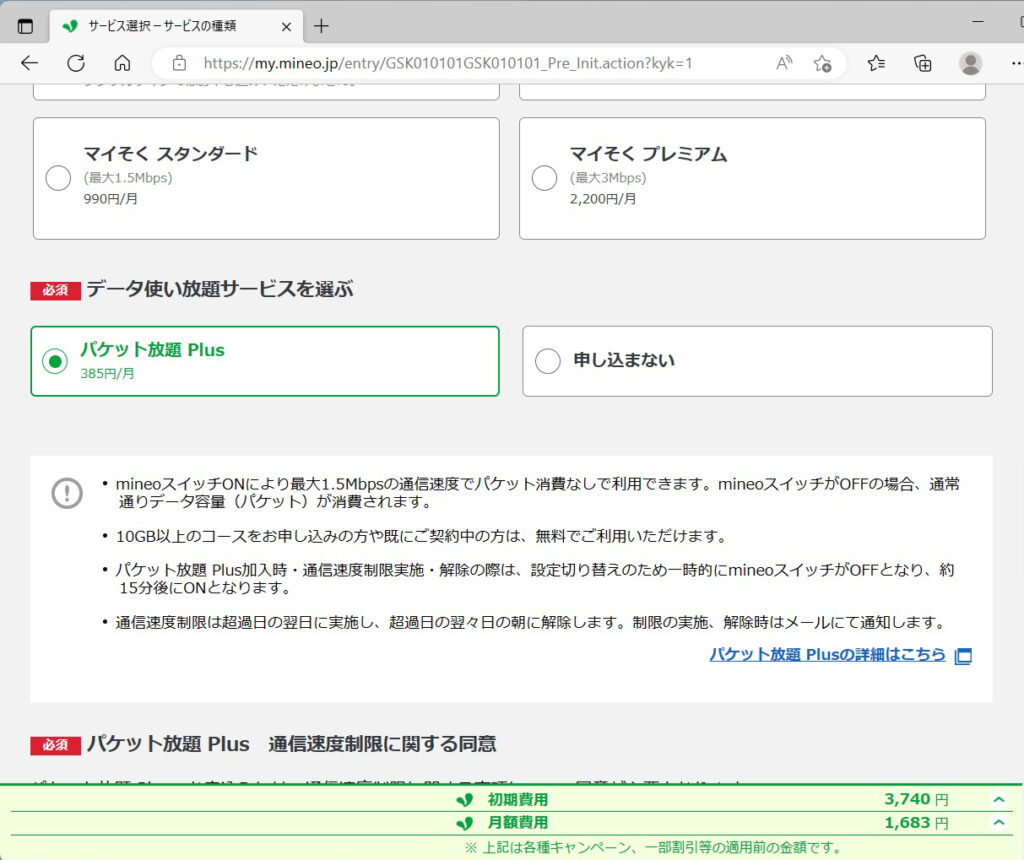This screenshot has height=860, width=1024.
Task: Open パケット放題 Plusの詳細はこちら link
Action: click(x=827, y=654)
